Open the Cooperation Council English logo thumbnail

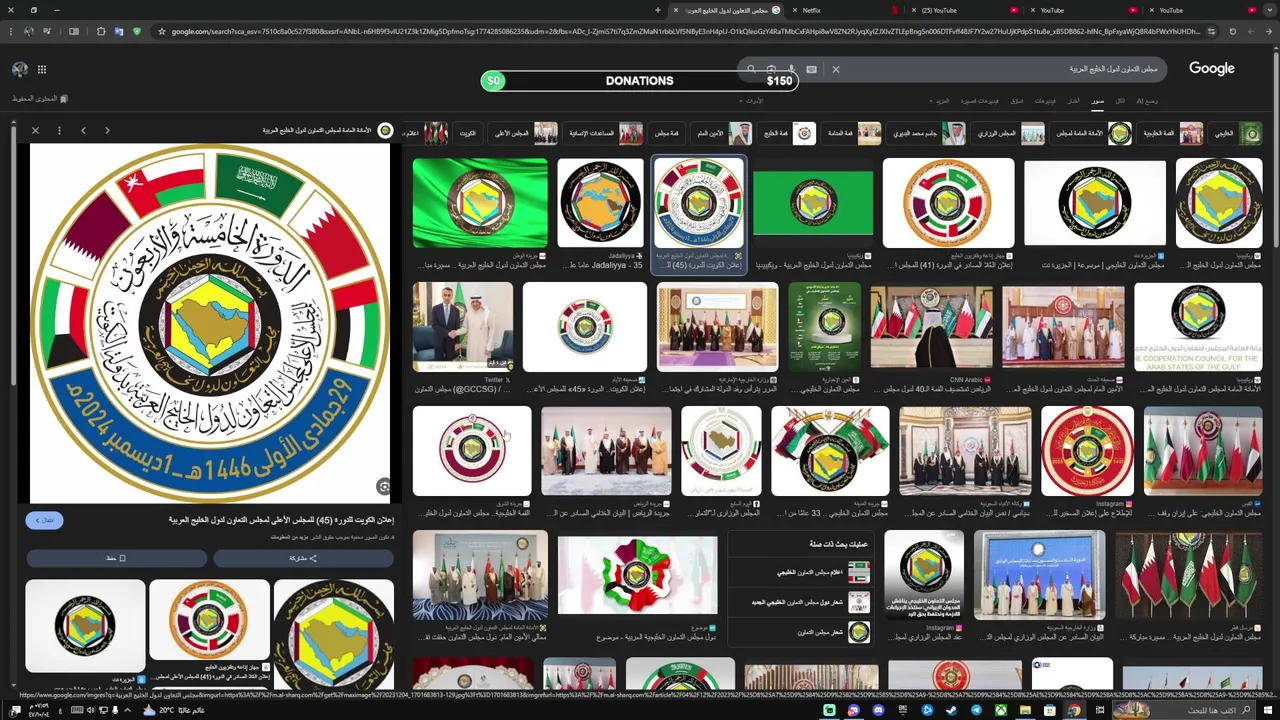(1198, 327)
